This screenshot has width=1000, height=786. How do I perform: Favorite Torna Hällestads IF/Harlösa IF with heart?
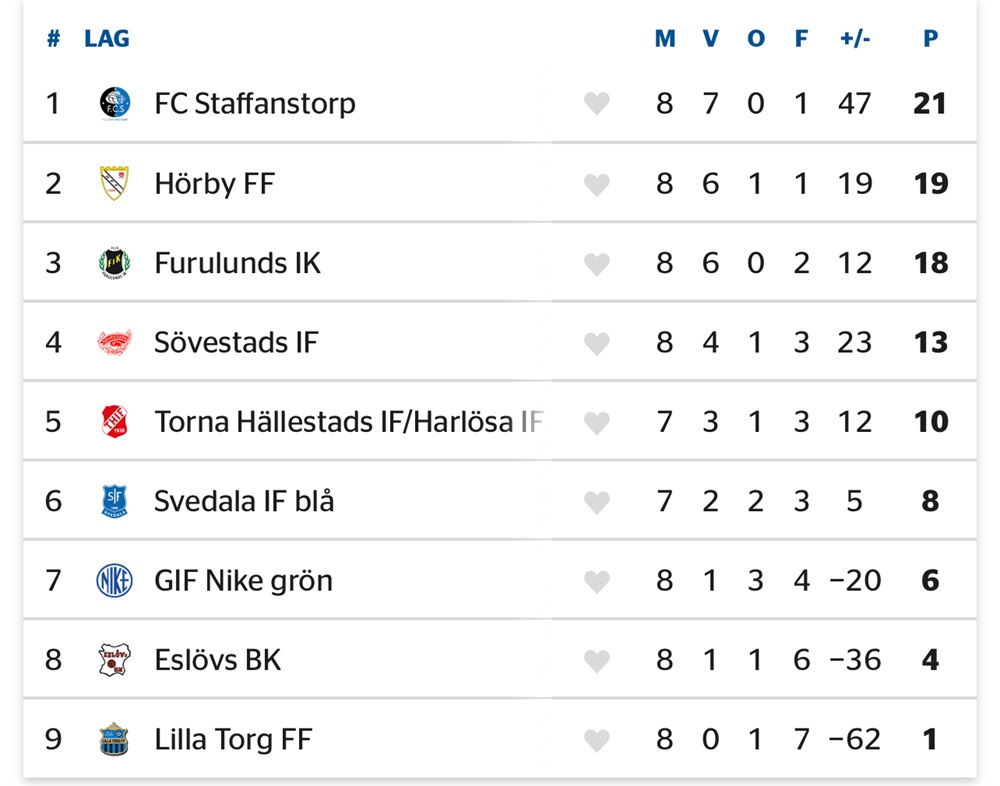tap(597, 422)
